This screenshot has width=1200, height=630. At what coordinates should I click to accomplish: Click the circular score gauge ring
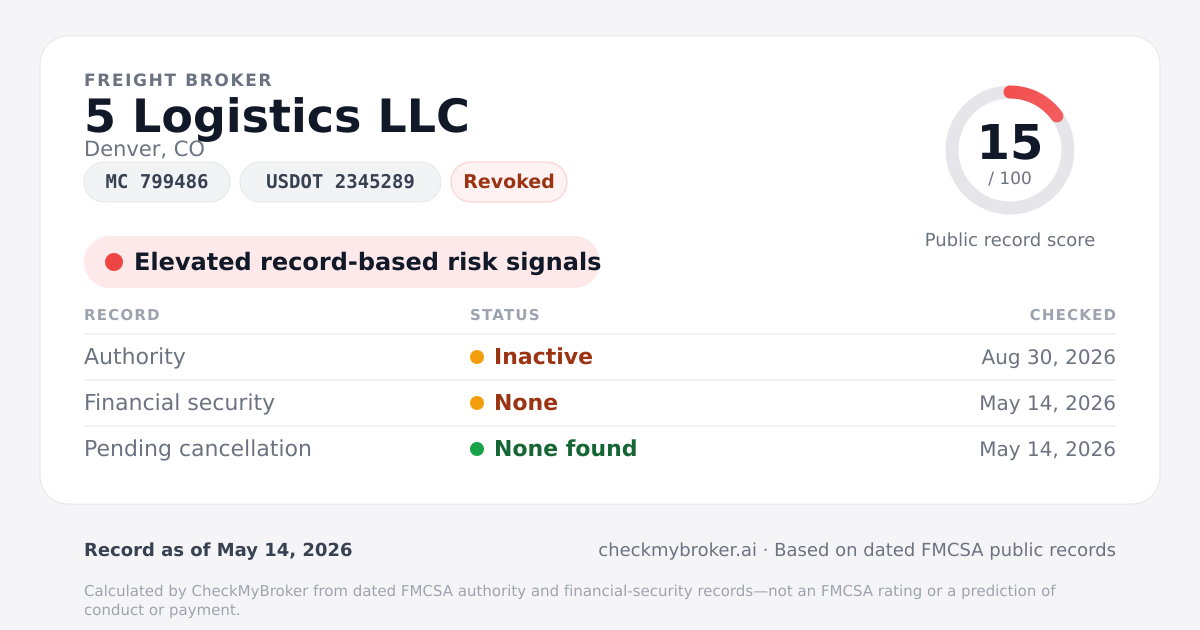click(1010, 150)
